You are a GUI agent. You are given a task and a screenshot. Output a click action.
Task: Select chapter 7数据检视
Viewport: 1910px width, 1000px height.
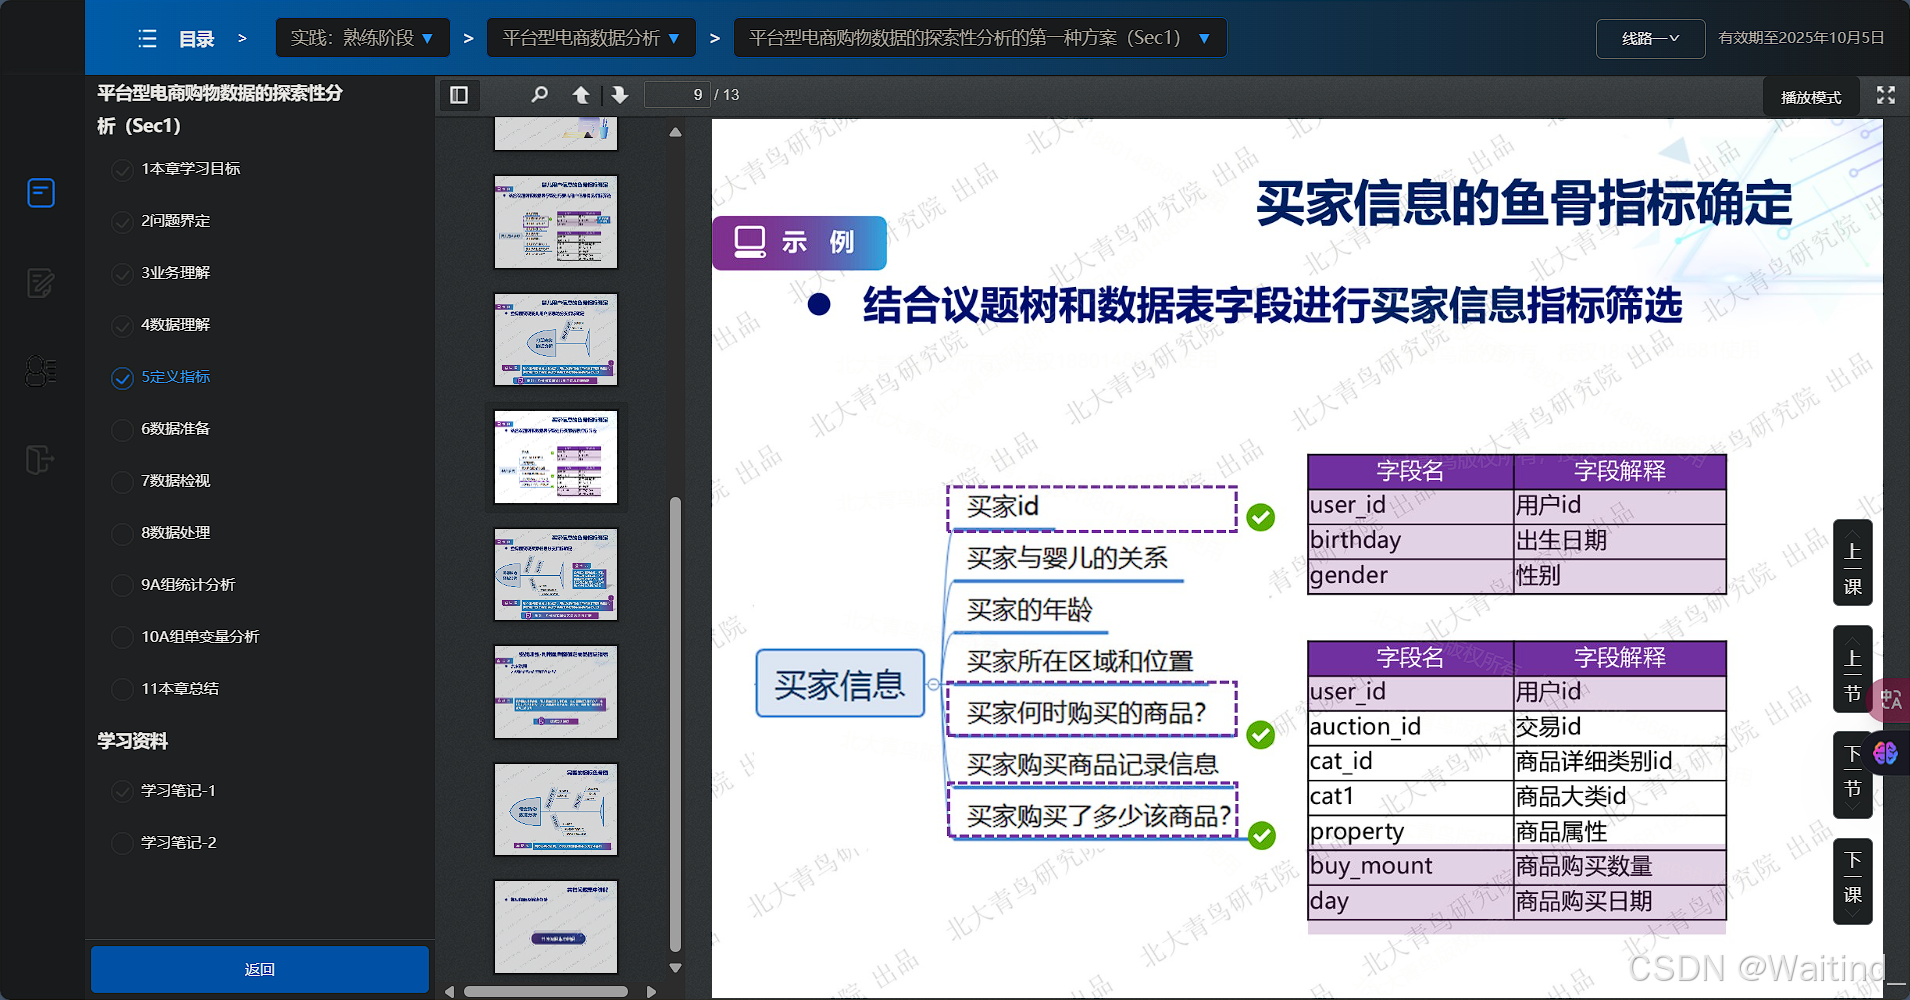[175, 481]
